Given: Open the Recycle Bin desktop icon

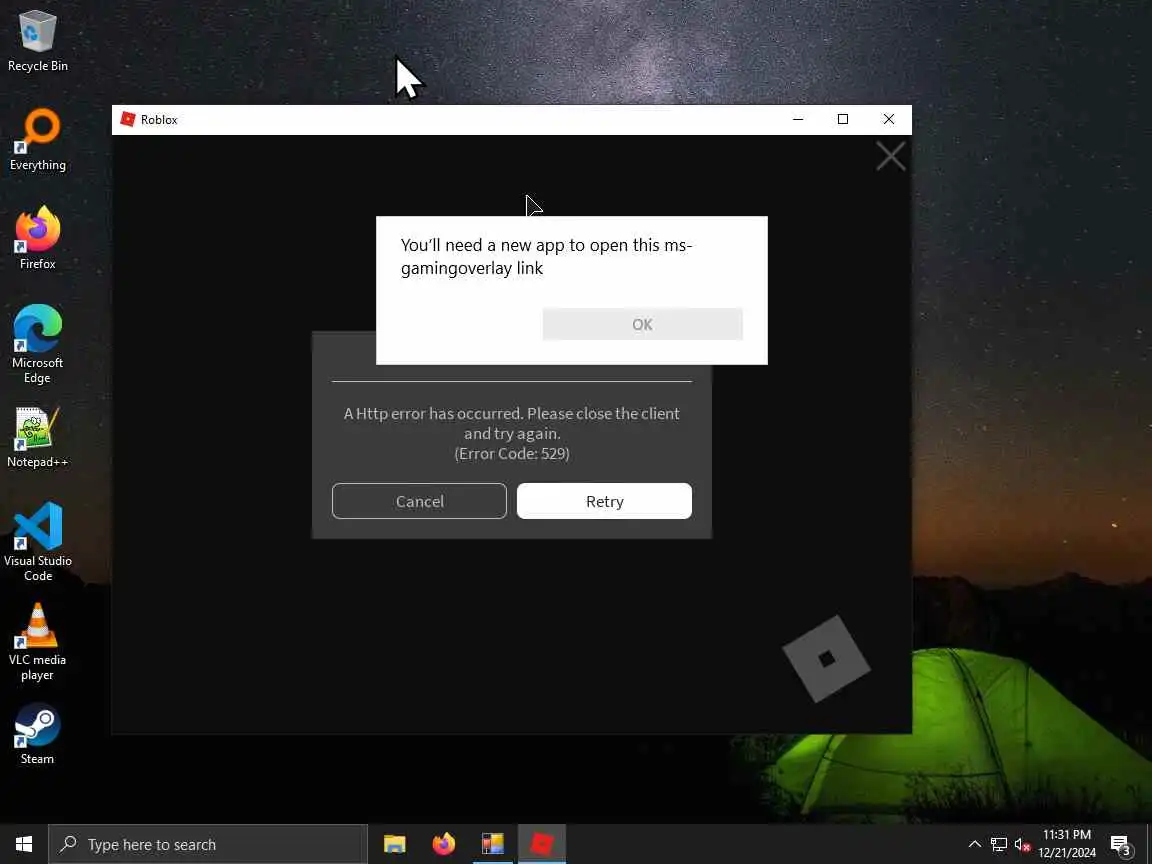Looking at the screenshot, I should [x=37, y=42].
